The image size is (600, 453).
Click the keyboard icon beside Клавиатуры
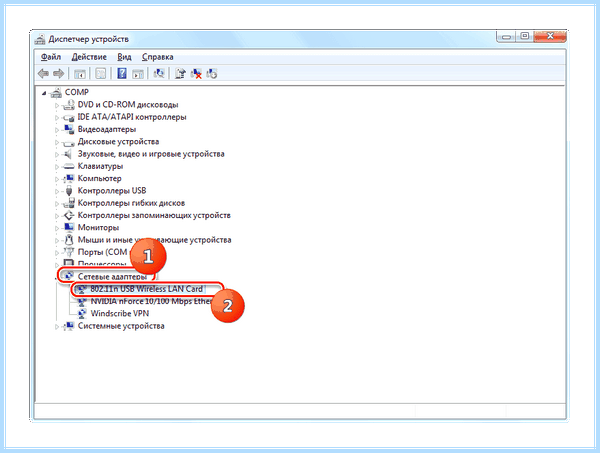pos(69,166)
